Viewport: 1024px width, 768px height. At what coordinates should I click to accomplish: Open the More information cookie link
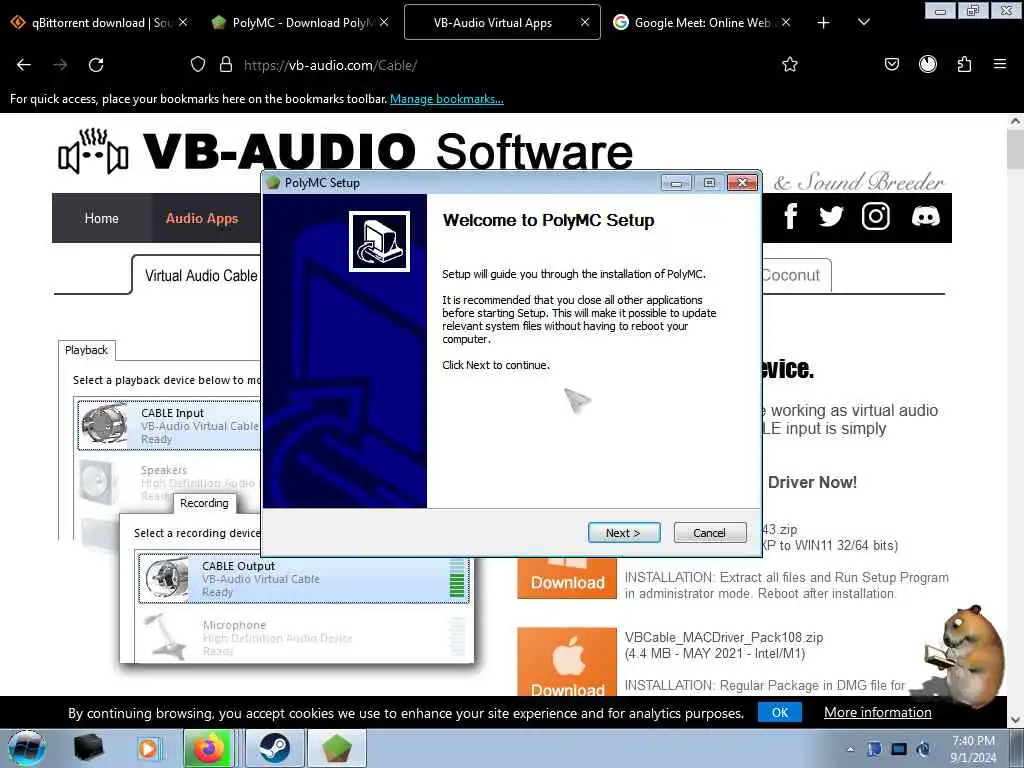(878, 712)
